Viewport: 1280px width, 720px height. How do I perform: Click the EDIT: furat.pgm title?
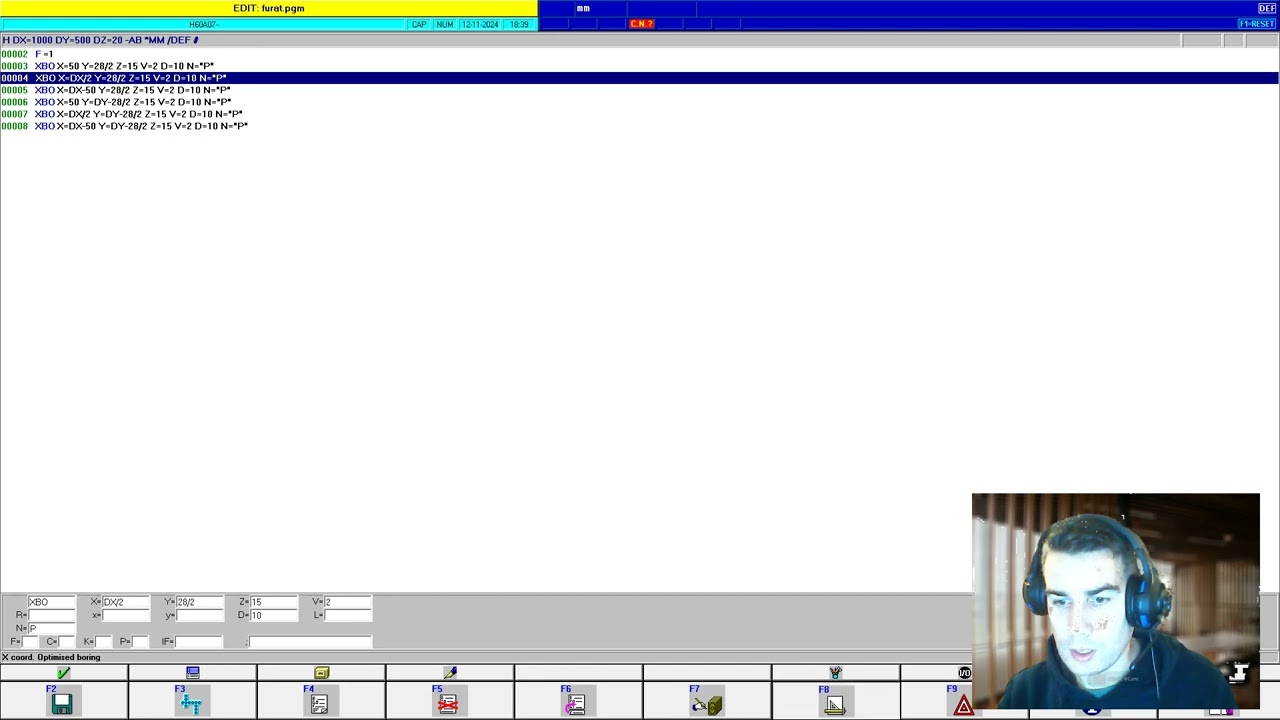pos(269,8)
